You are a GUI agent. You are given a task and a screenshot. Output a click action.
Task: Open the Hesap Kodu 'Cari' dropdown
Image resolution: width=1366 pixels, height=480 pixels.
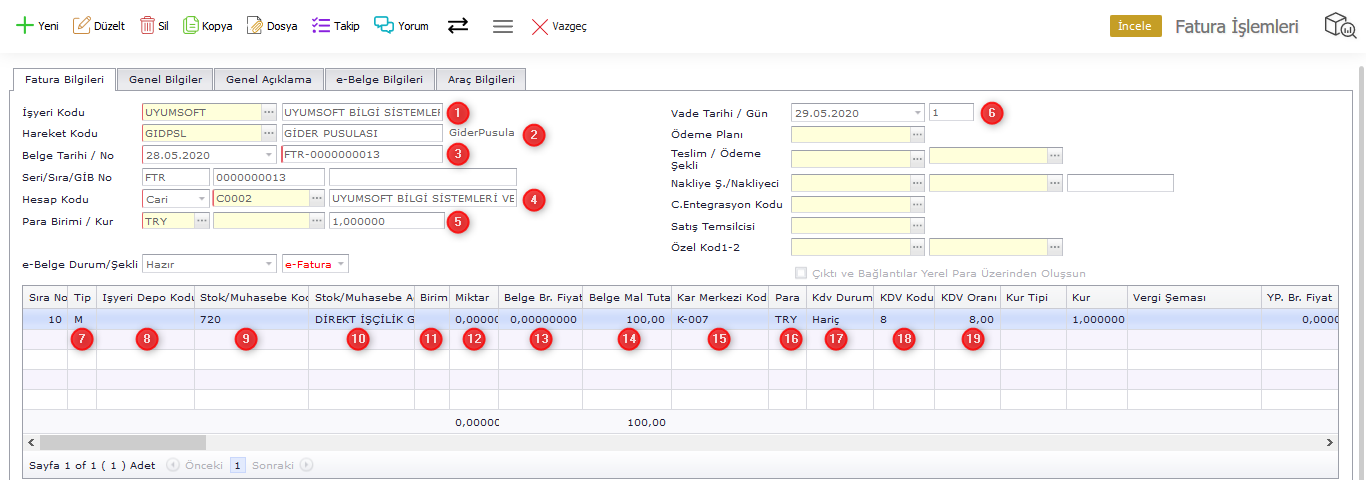201,199
